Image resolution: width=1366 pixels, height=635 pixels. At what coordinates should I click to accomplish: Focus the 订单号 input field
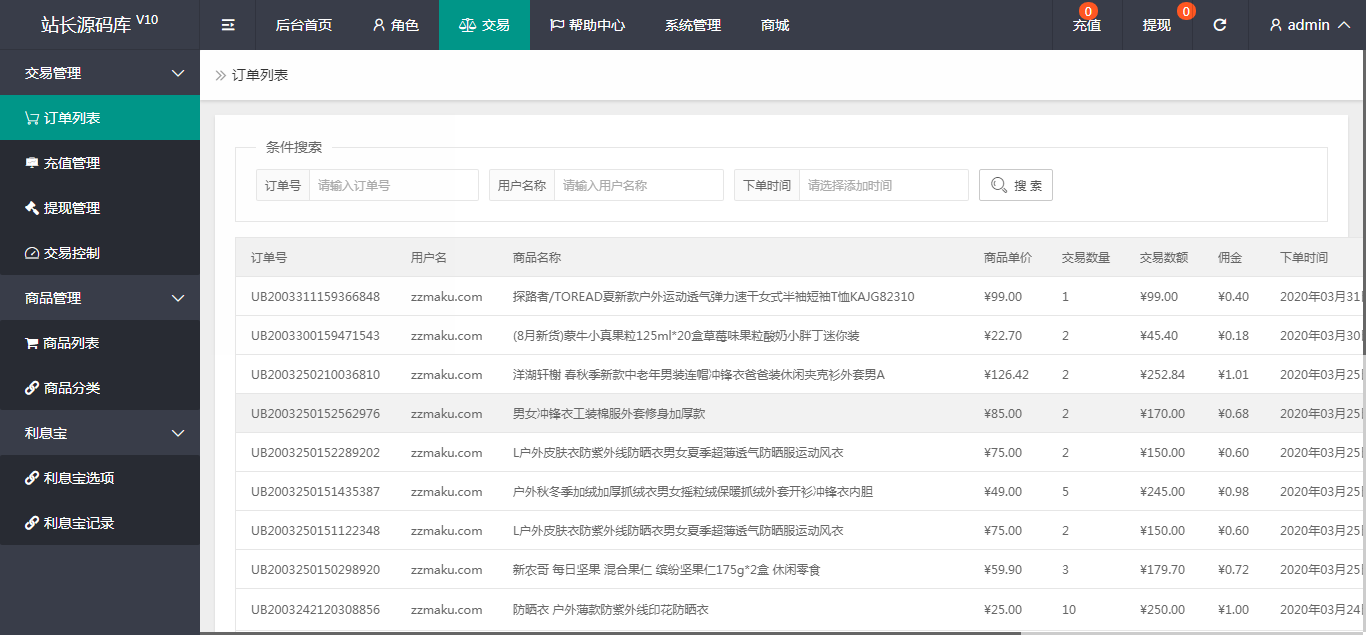(393, 185)
